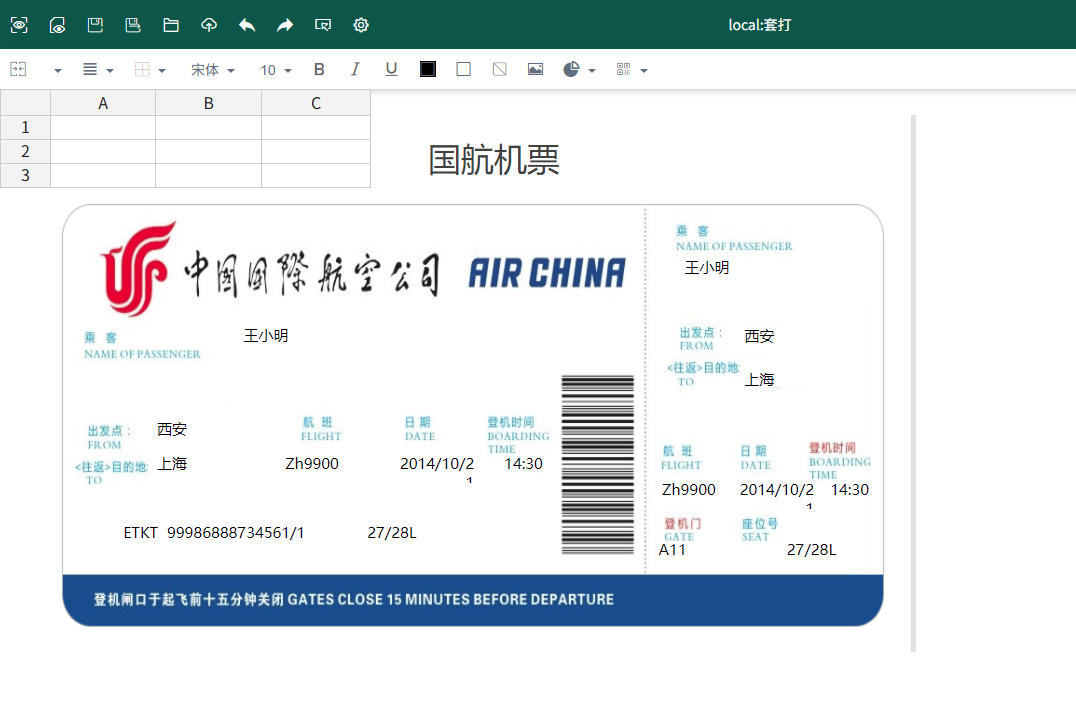
Task: Toggle italic formatting
Action: click(x=355, y=69)
